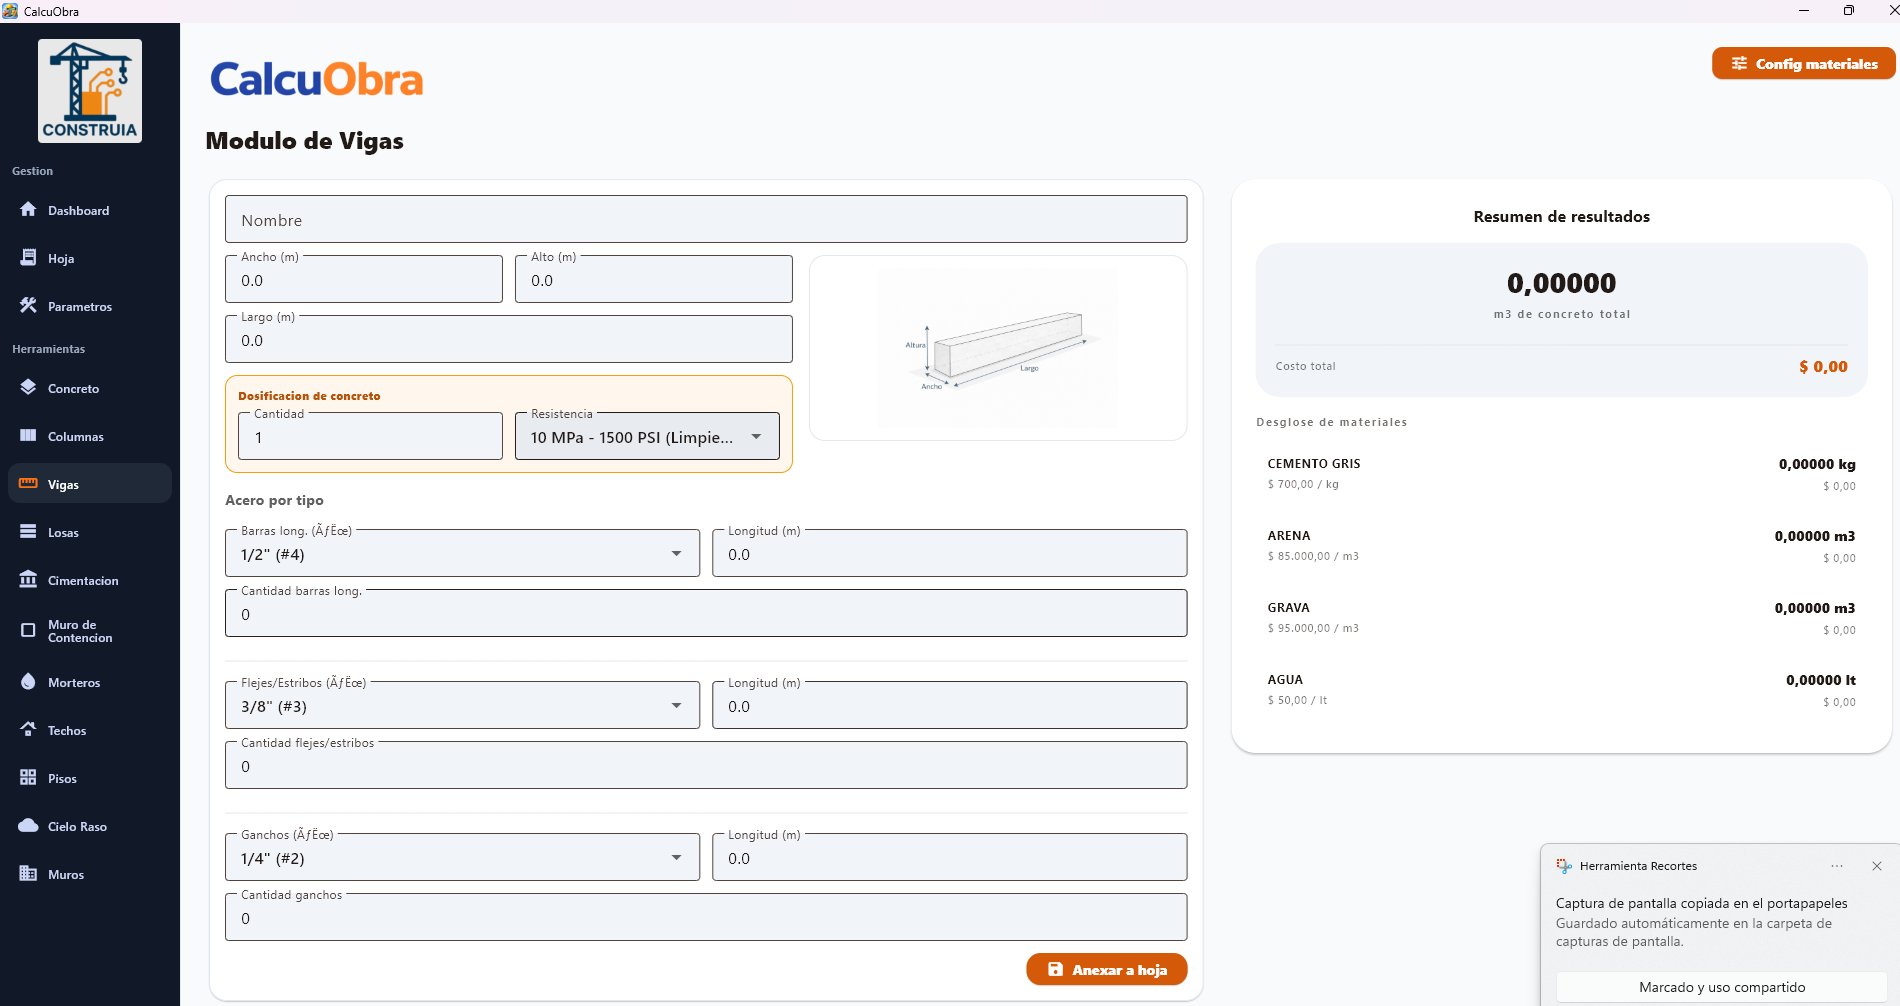Click the Parametros tools icon
Screen dimensions: 1900x1006
pos(28,306)
